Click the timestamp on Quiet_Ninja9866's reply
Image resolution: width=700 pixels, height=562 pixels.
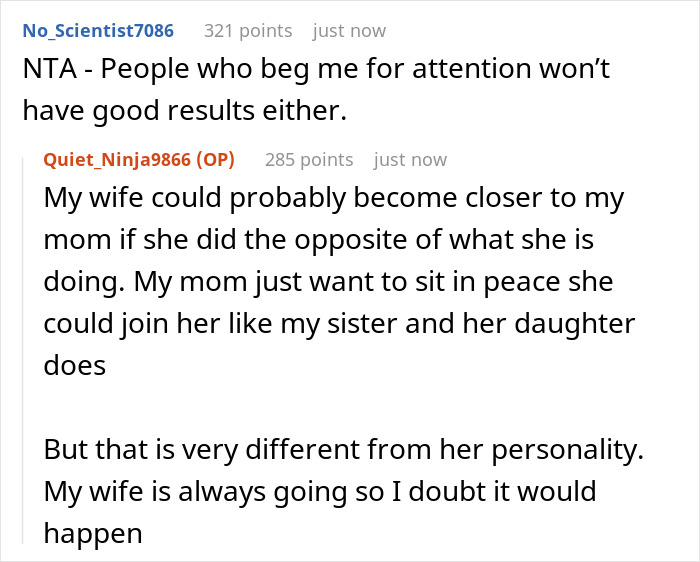click(410, 160)
